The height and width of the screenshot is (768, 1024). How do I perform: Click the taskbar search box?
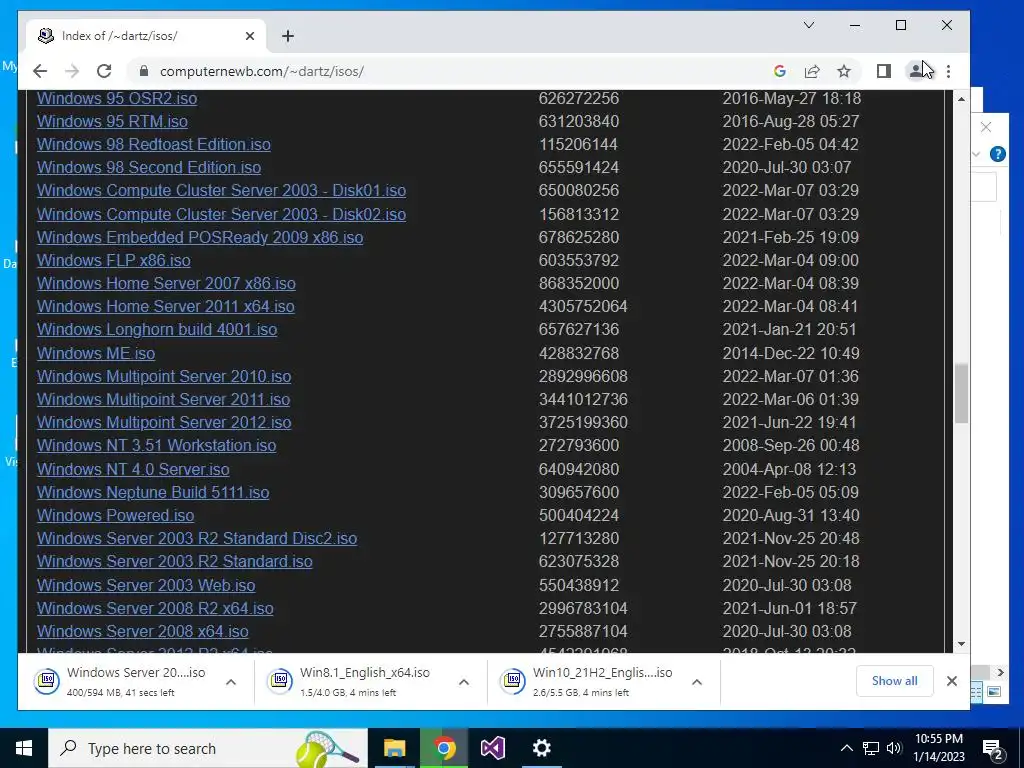tap(208, 748)
